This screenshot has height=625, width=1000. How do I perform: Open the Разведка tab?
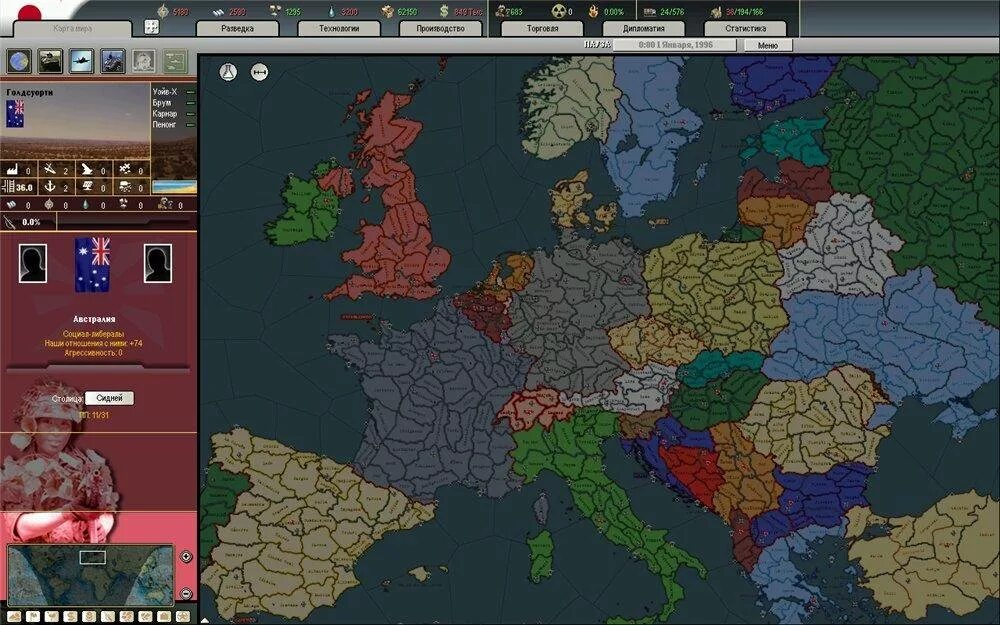tap(237, 29)
